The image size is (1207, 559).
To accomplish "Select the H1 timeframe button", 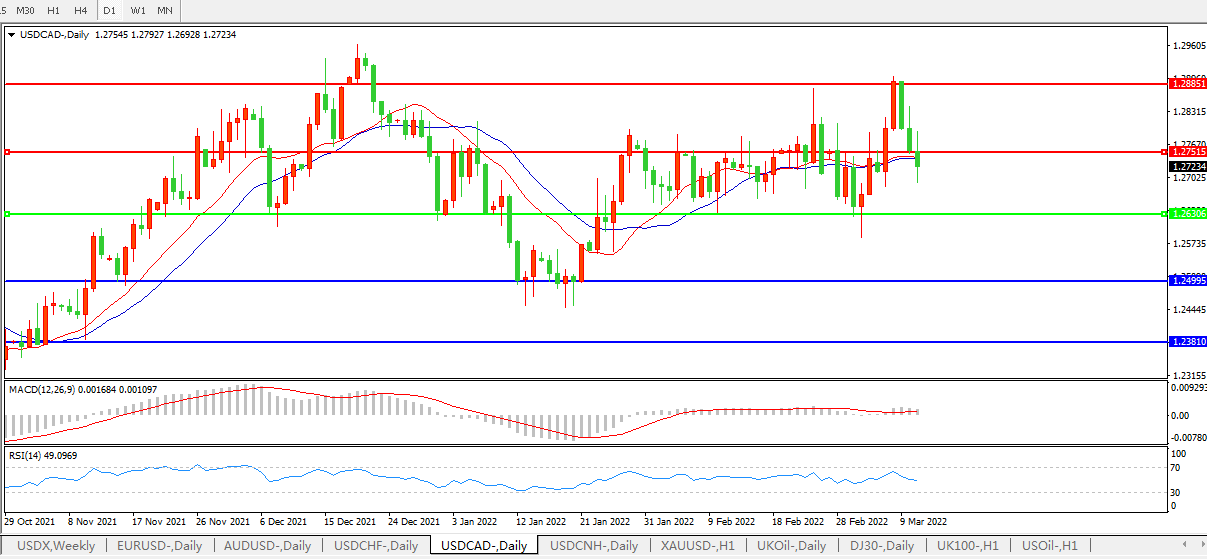I will pyautogui.click(x=54, y=9).
